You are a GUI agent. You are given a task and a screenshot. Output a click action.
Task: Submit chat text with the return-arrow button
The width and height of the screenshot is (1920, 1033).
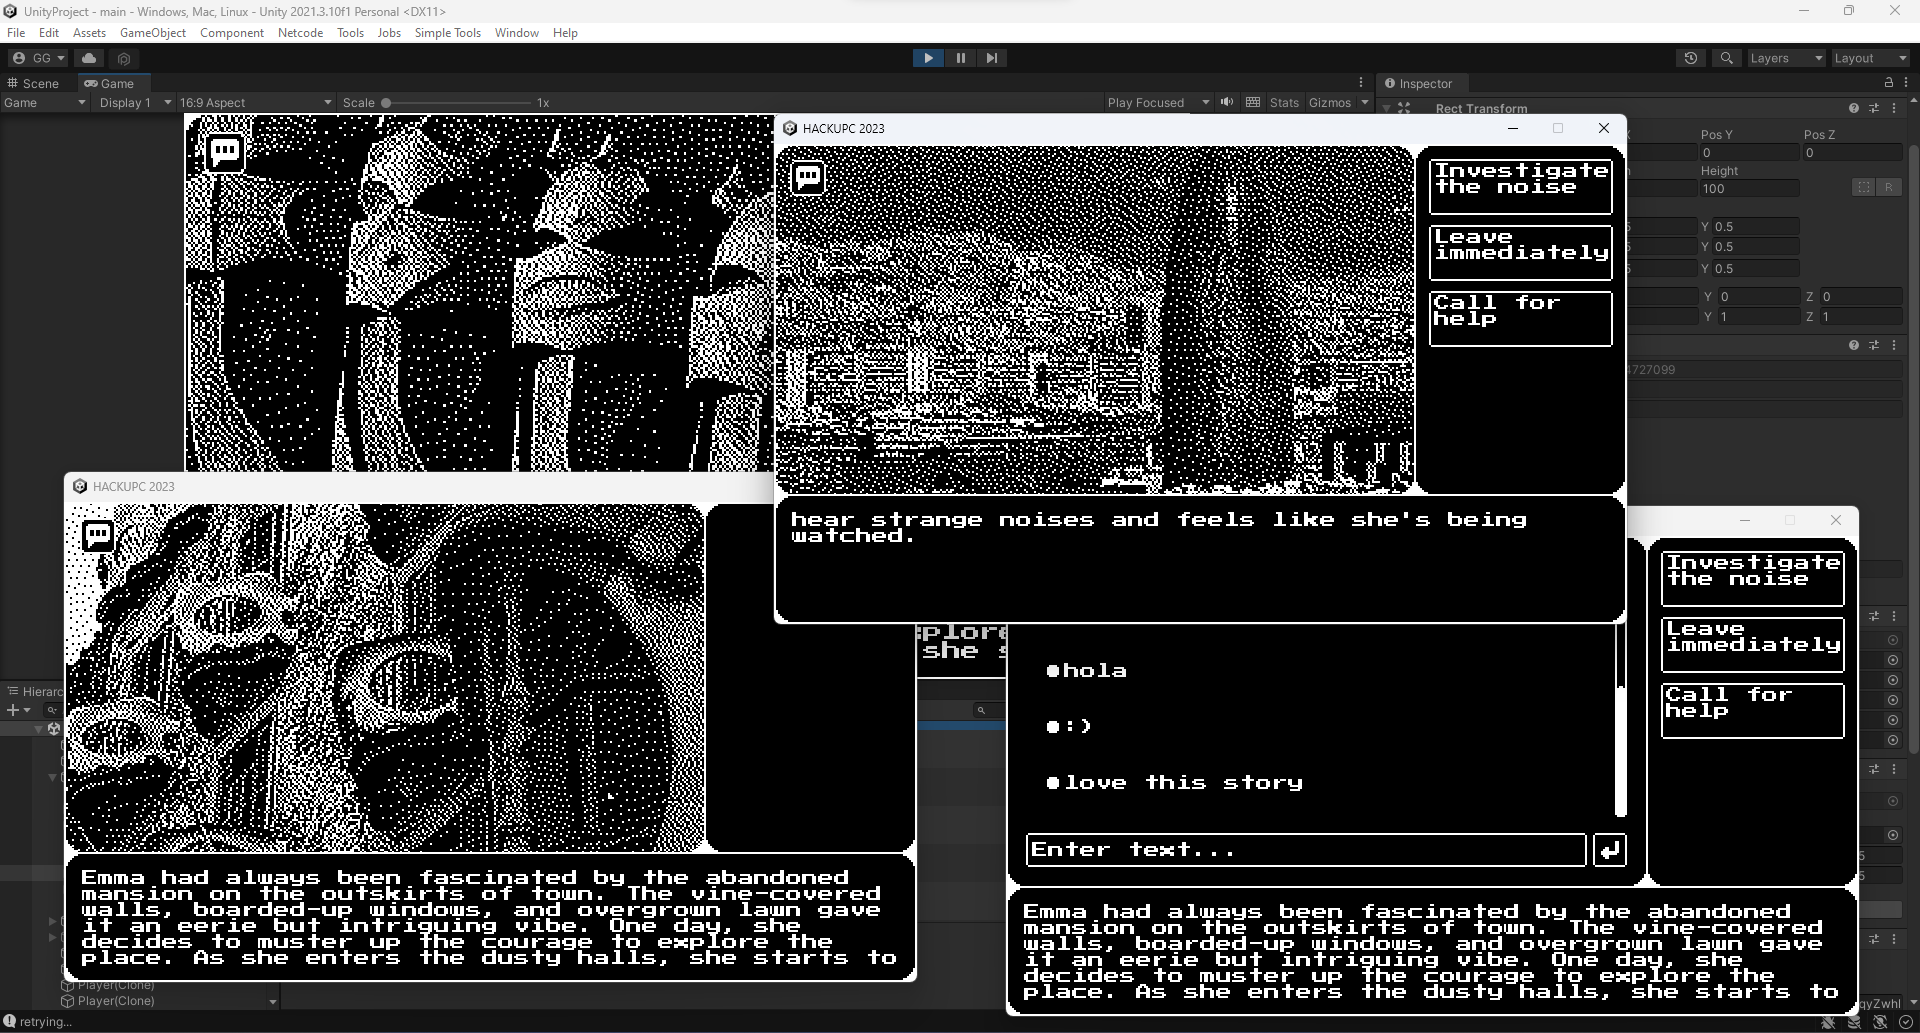click(1609, 850)
